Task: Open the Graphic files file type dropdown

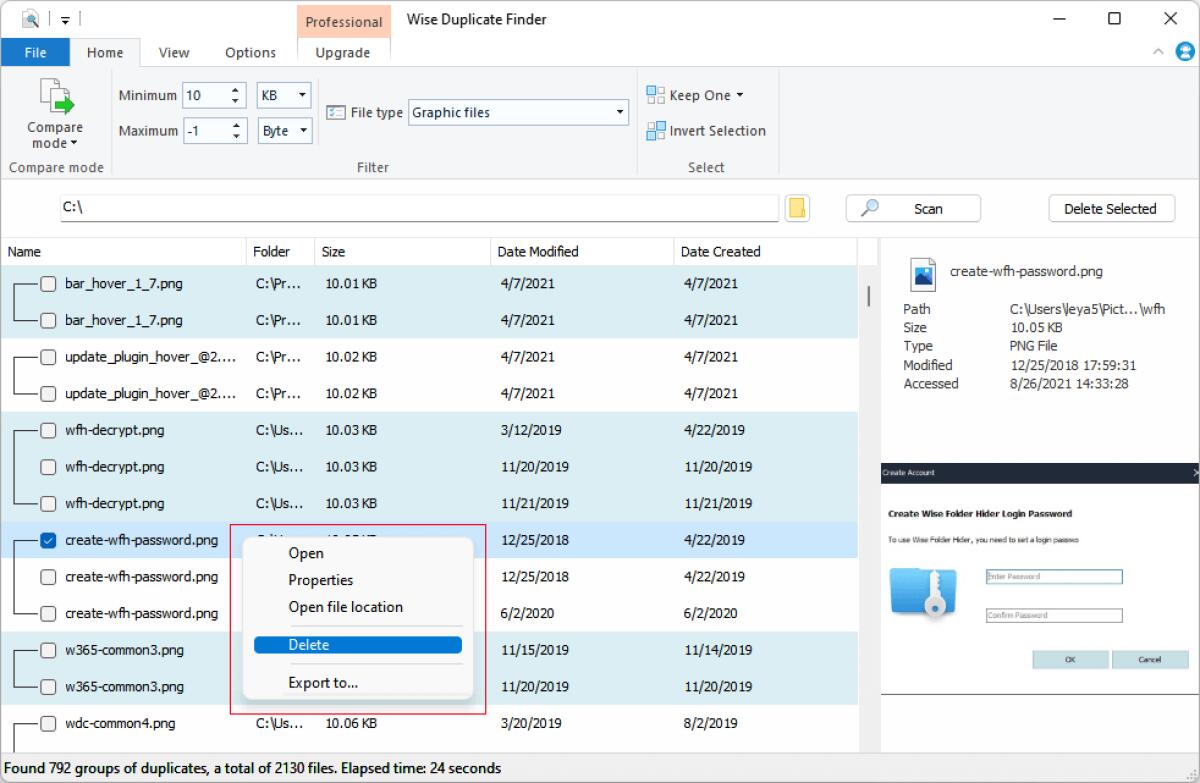Action: [x=618, y=112]
